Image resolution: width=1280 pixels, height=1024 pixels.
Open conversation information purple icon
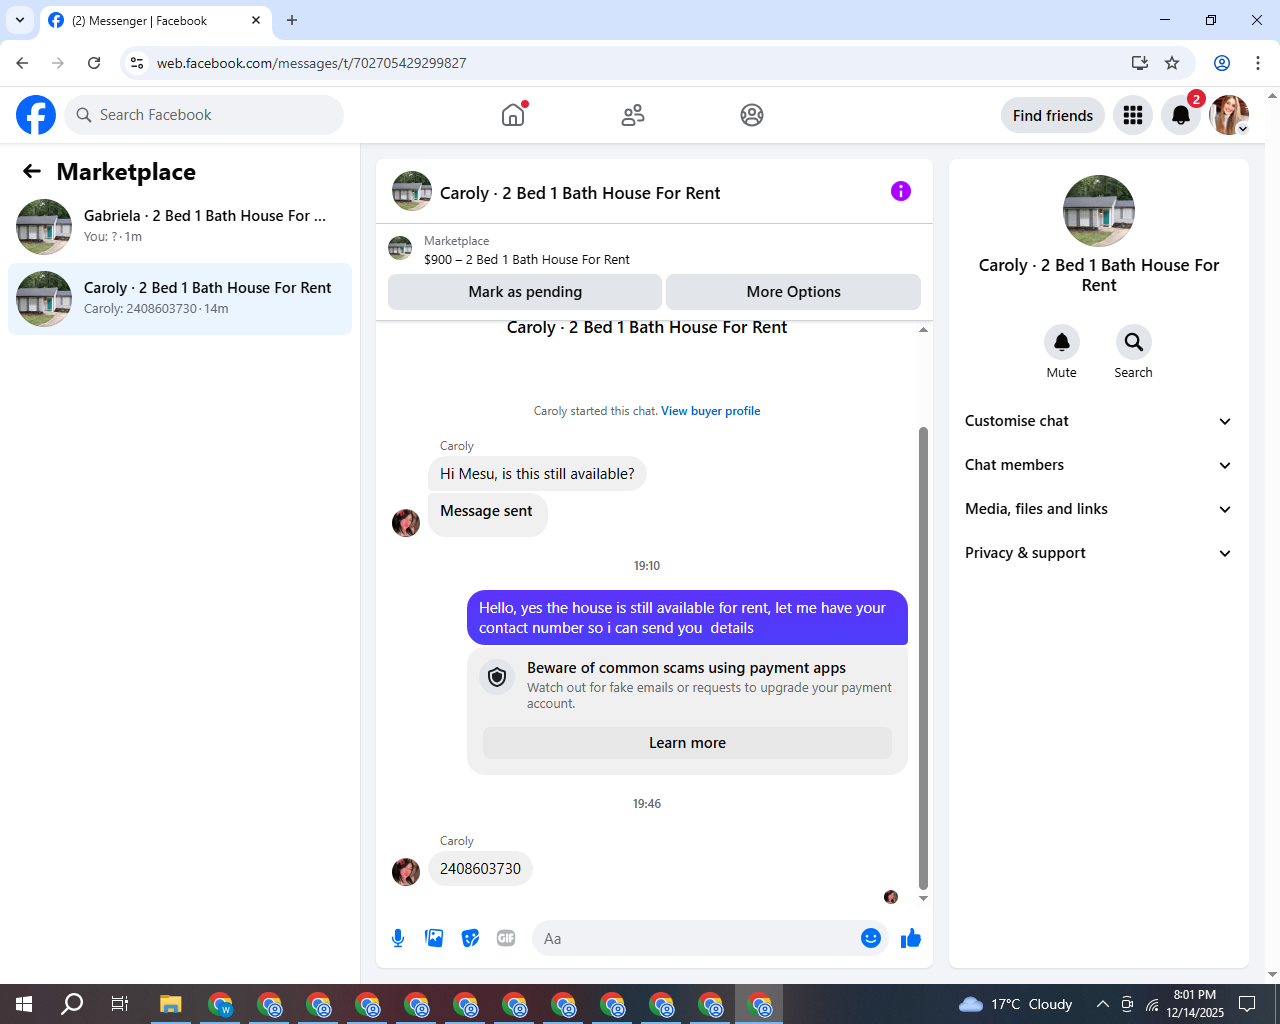pyautogui.click(x=901, y=191)
